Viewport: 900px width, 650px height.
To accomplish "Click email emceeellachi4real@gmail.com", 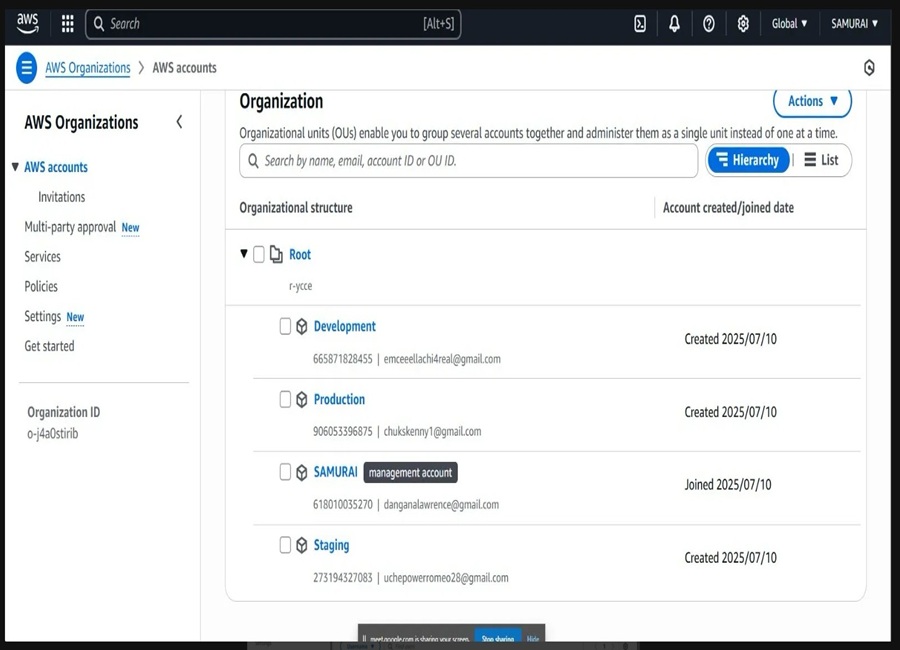I will click(442, 359).
